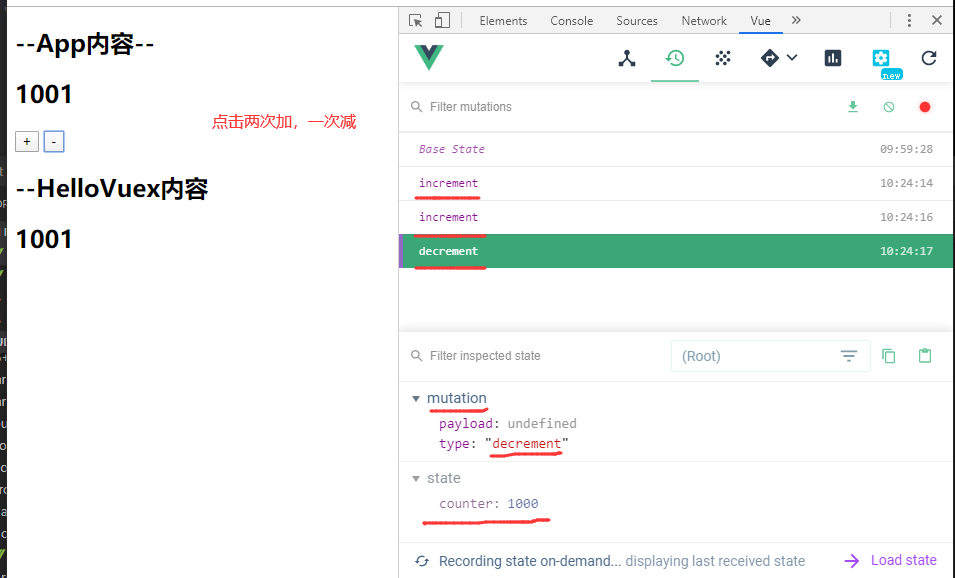Click the Revert All mutations icon
The width and height of the screenshot is (955, 578).
point(889,107)
